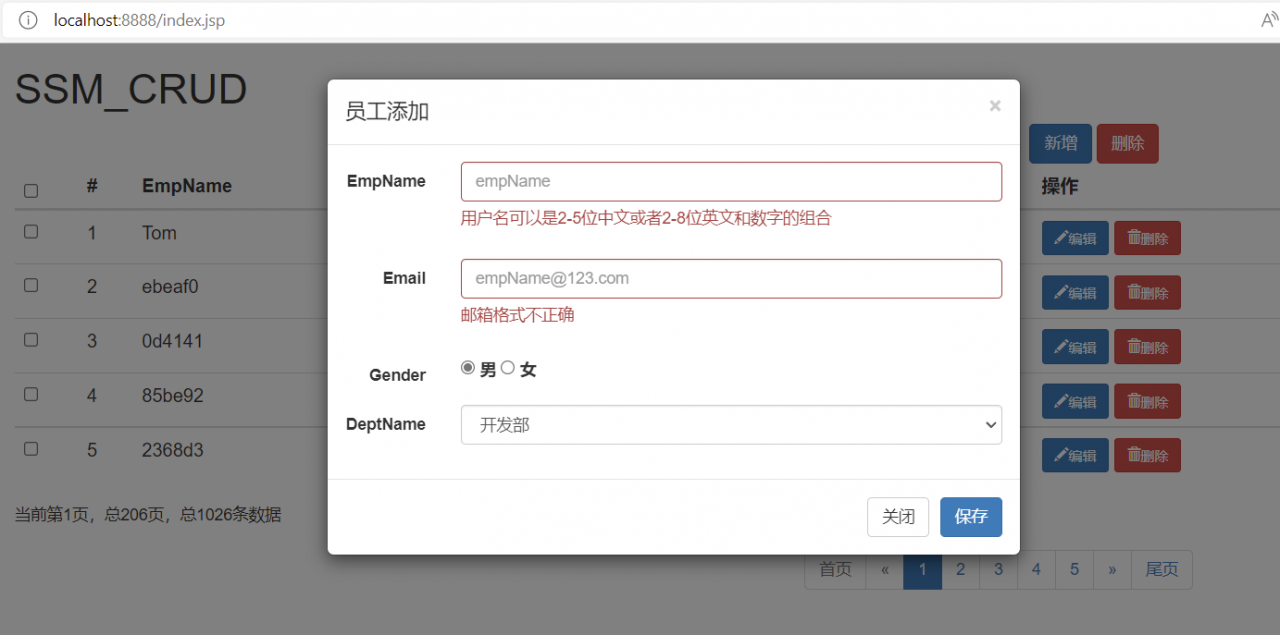Screen dimensions: 1280x635
Task: Click the 删除 trash button in row 5
Action: coord(1147,456)
